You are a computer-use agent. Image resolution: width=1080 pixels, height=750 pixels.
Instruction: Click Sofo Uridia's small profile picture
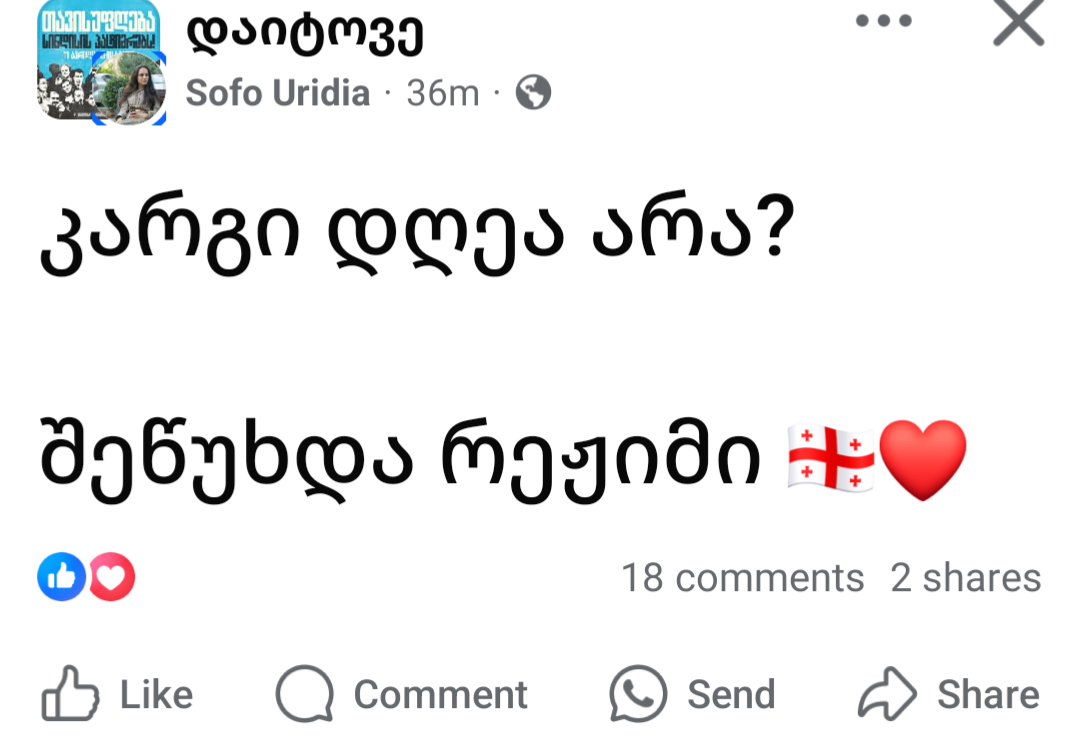129,89
